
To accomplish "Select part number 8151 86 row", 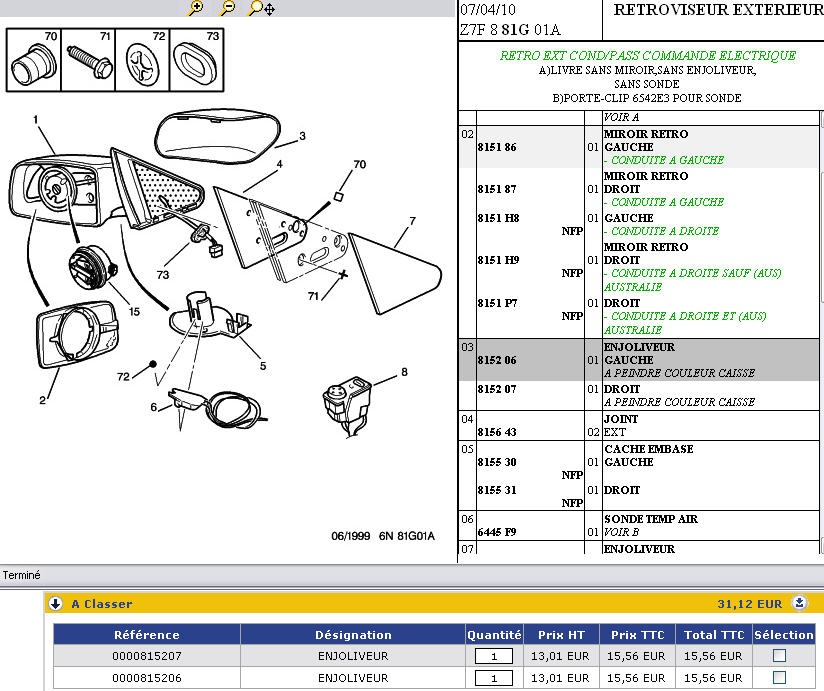I will coord(497,147).
